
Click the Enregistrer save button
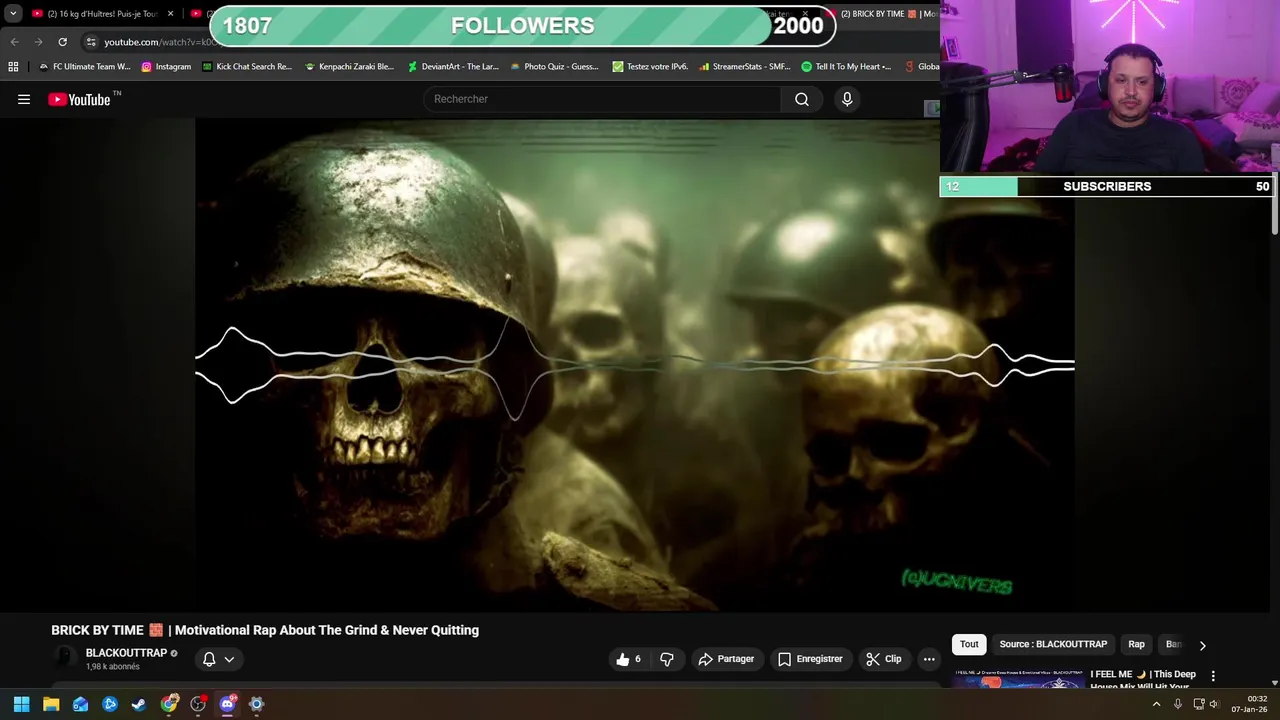[x=810, y=659]
